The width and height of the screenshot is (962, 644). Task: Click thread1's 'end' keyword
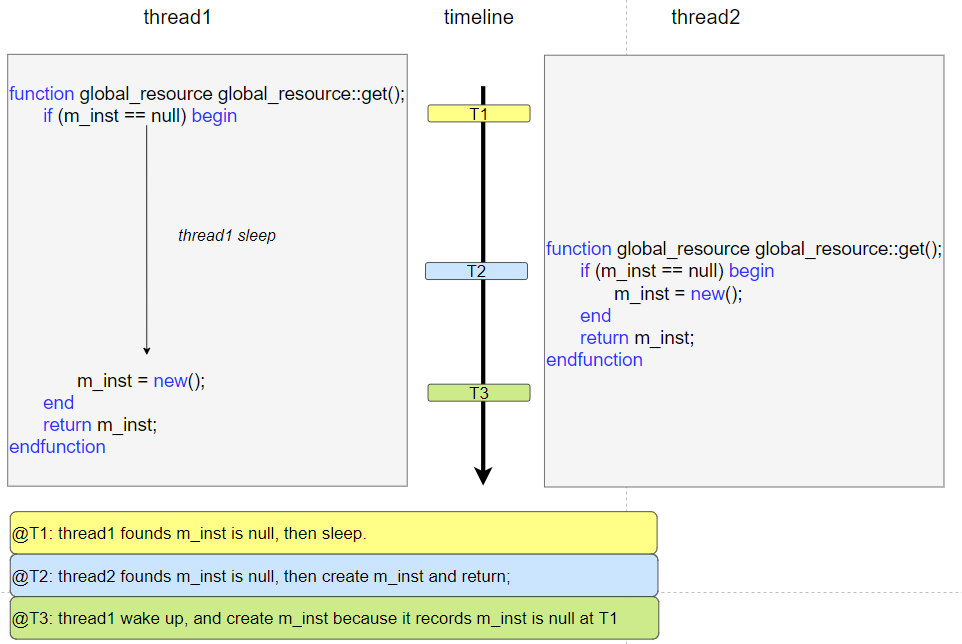pos(58,403)
